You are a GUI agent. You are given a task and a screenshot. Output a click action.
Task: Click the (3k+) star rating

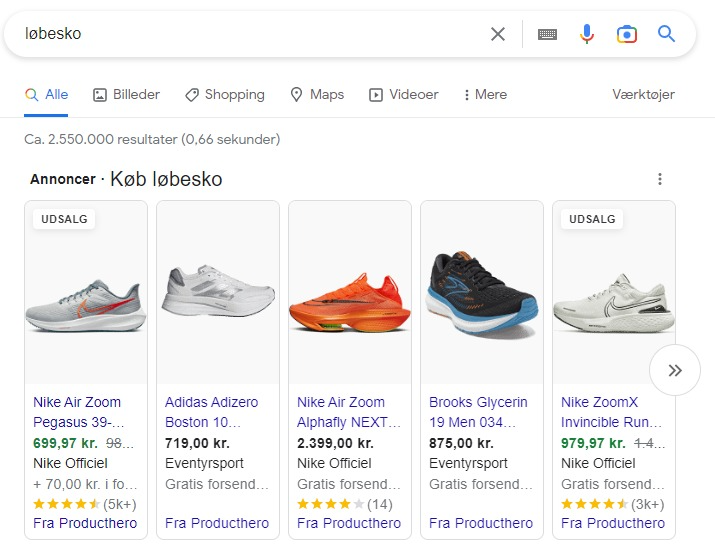[x=612, y=504]
